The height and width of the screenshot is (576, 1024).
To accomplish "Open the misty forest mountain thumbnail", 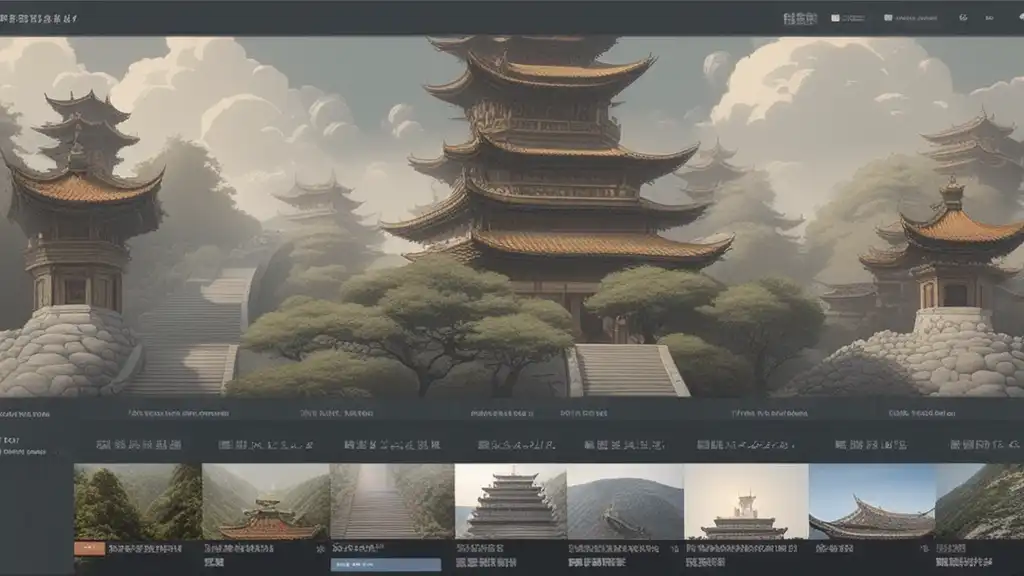I will point(137,501).
